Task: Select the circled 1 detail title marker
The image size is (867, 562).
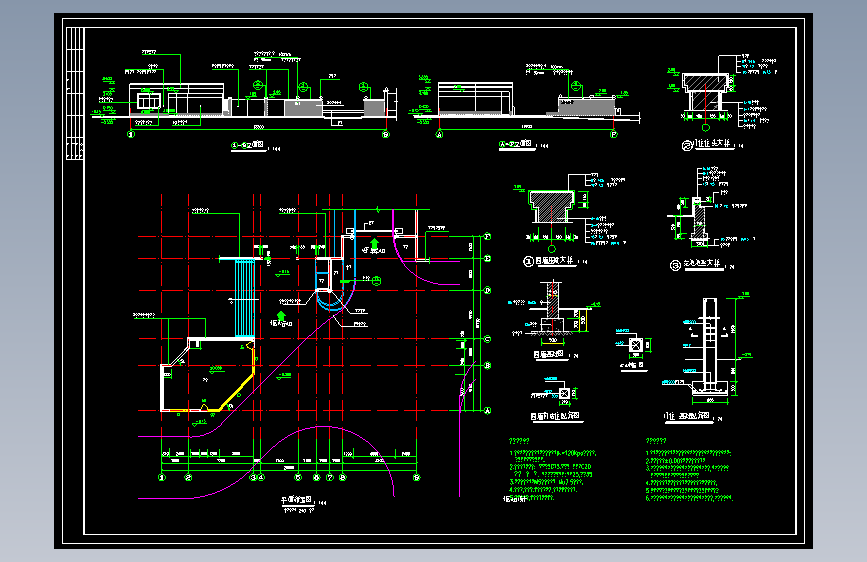Action: coord(528,262)
